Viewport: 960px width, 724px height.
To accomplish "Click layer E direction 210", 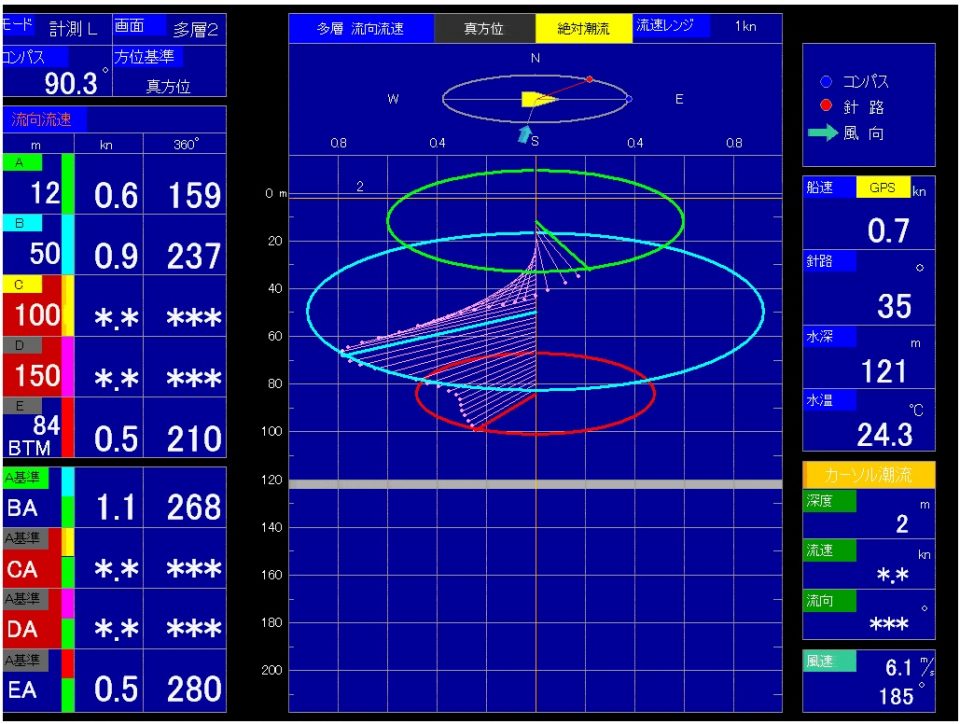I will tap(194, 439).
